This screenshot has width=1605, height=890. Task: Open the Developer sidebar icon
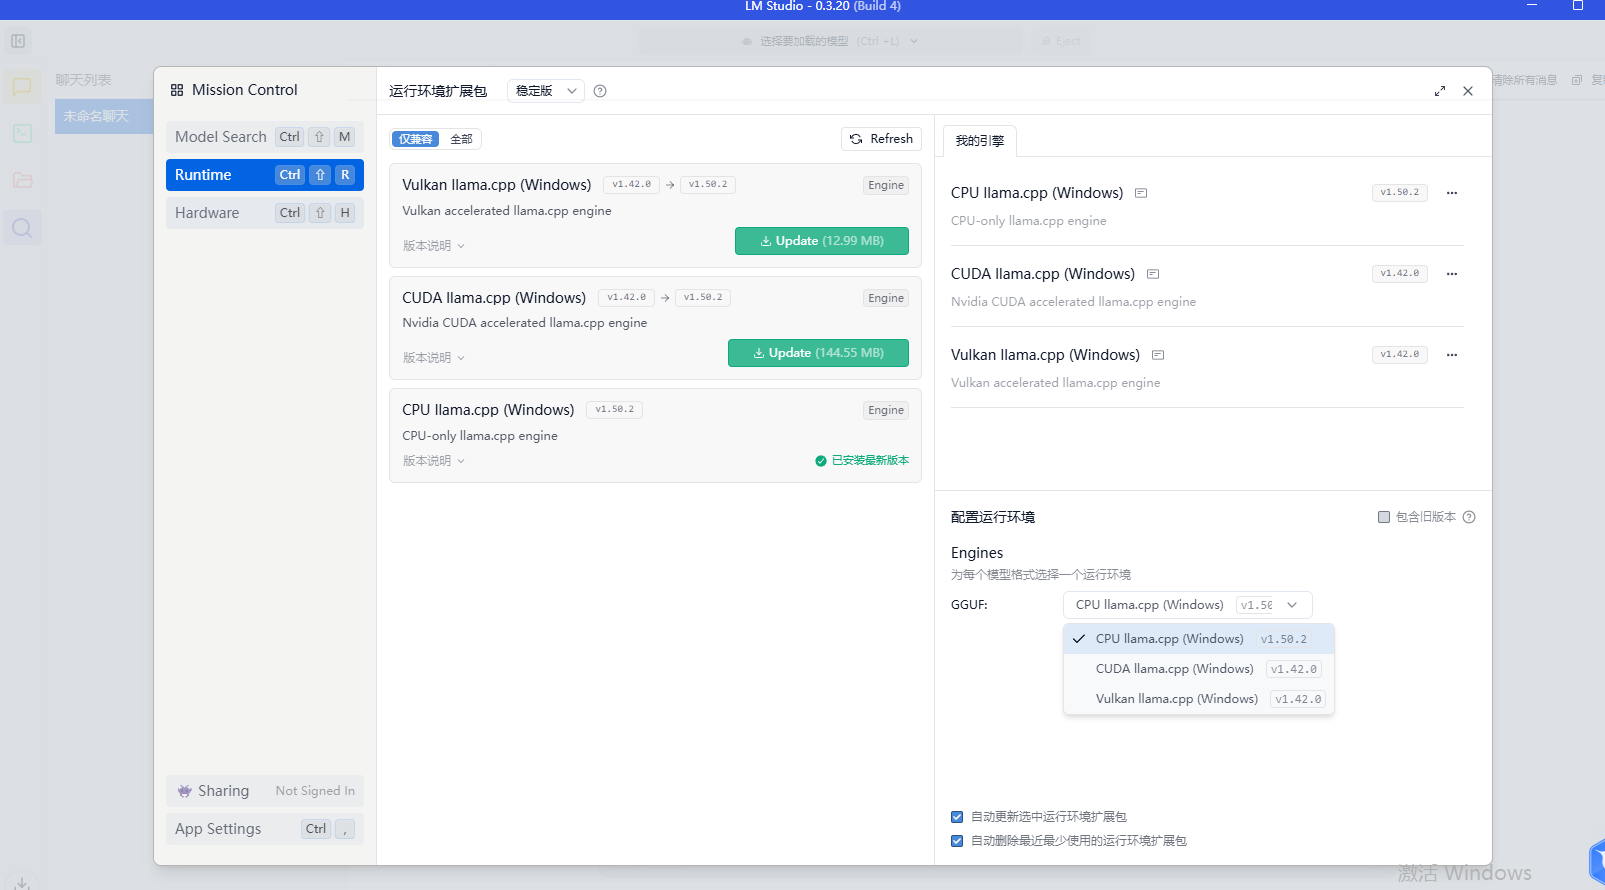[22, 133]
